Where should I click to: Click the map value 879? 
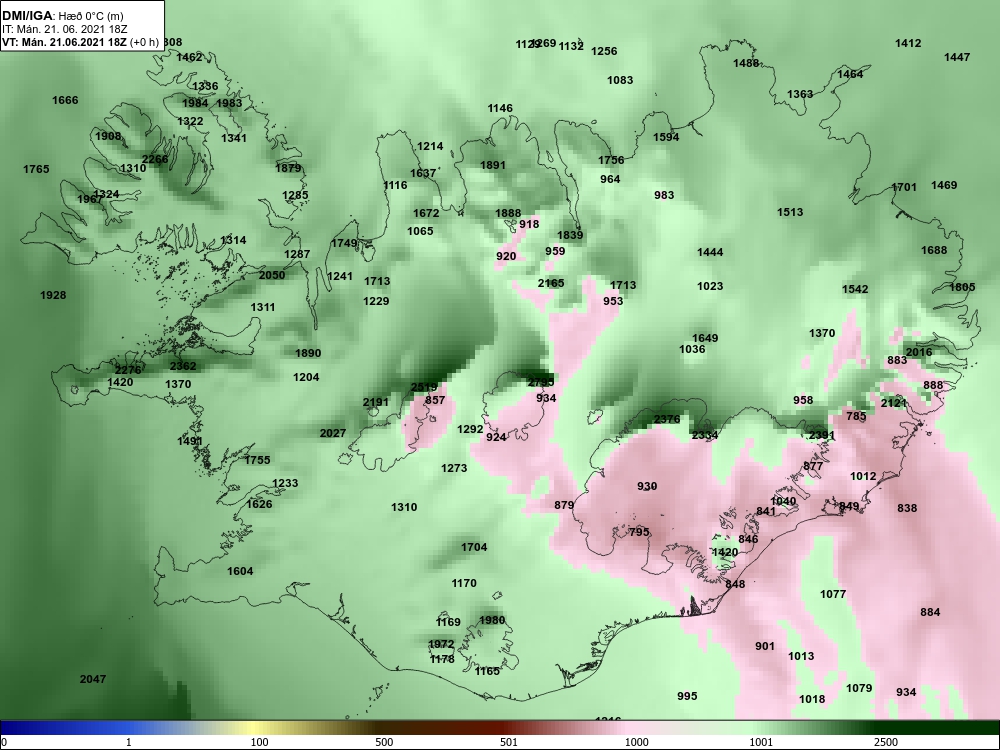pyautogui.click(x=564, y=505)
